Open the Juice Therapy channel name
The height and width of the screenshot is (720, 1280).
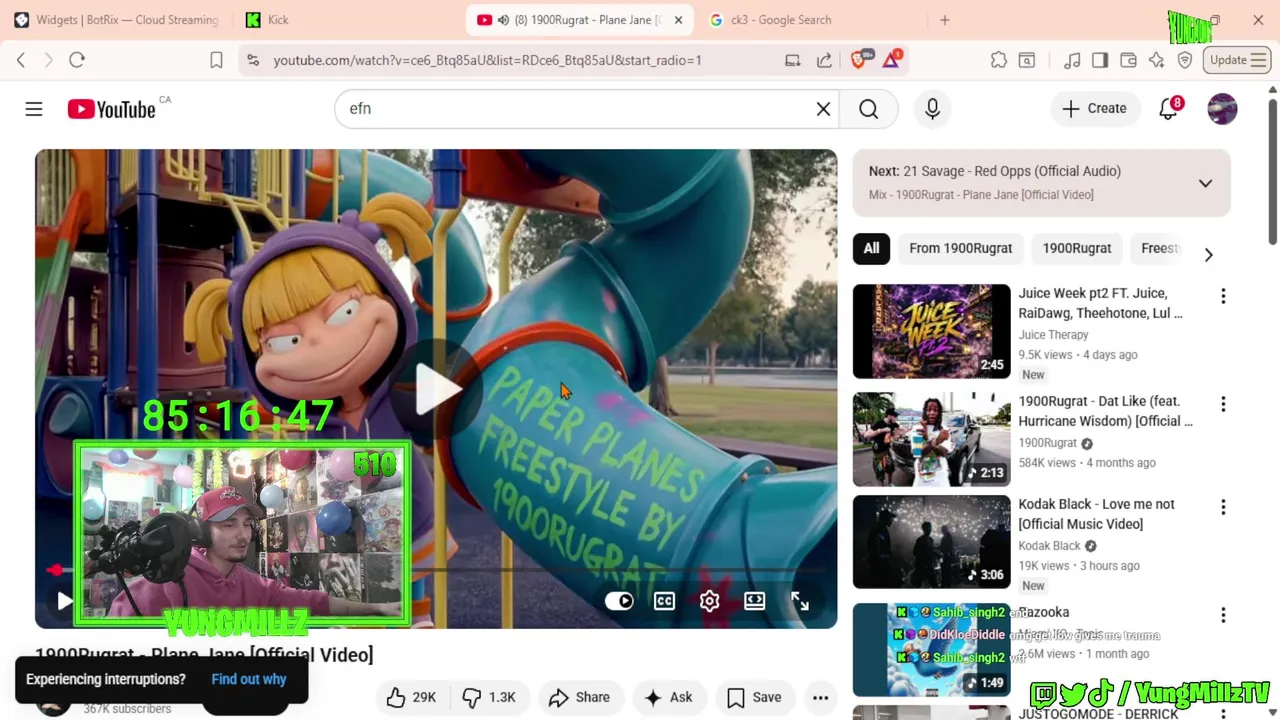[1053, 335]
